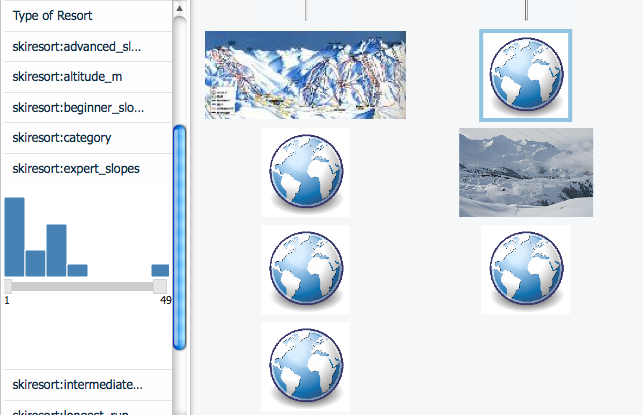Click the isolated histogram bar near value 49

160,270
